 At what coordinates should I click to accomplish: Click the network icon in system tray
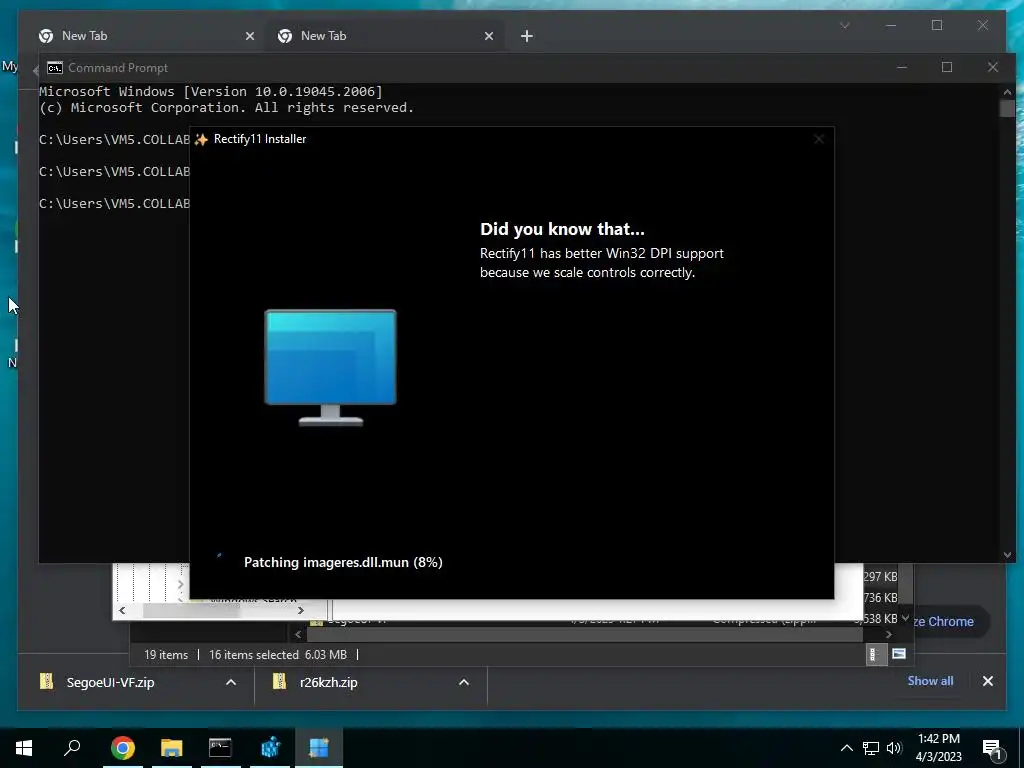[871, 748]
